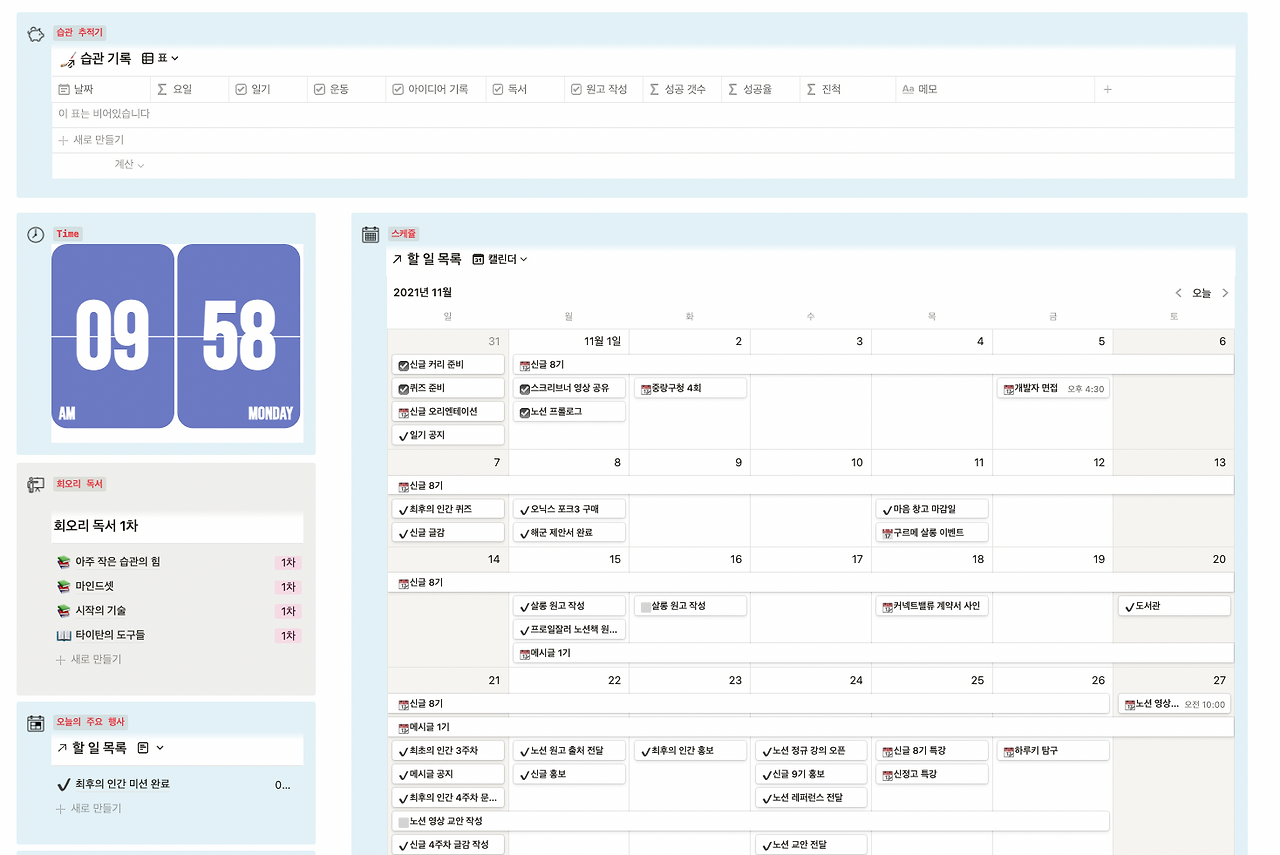The height and width of the screenshot is (855, 1280).
Task: Open the linked database arrow icon beside 할 일 목록
Action: tap(397, 257)
